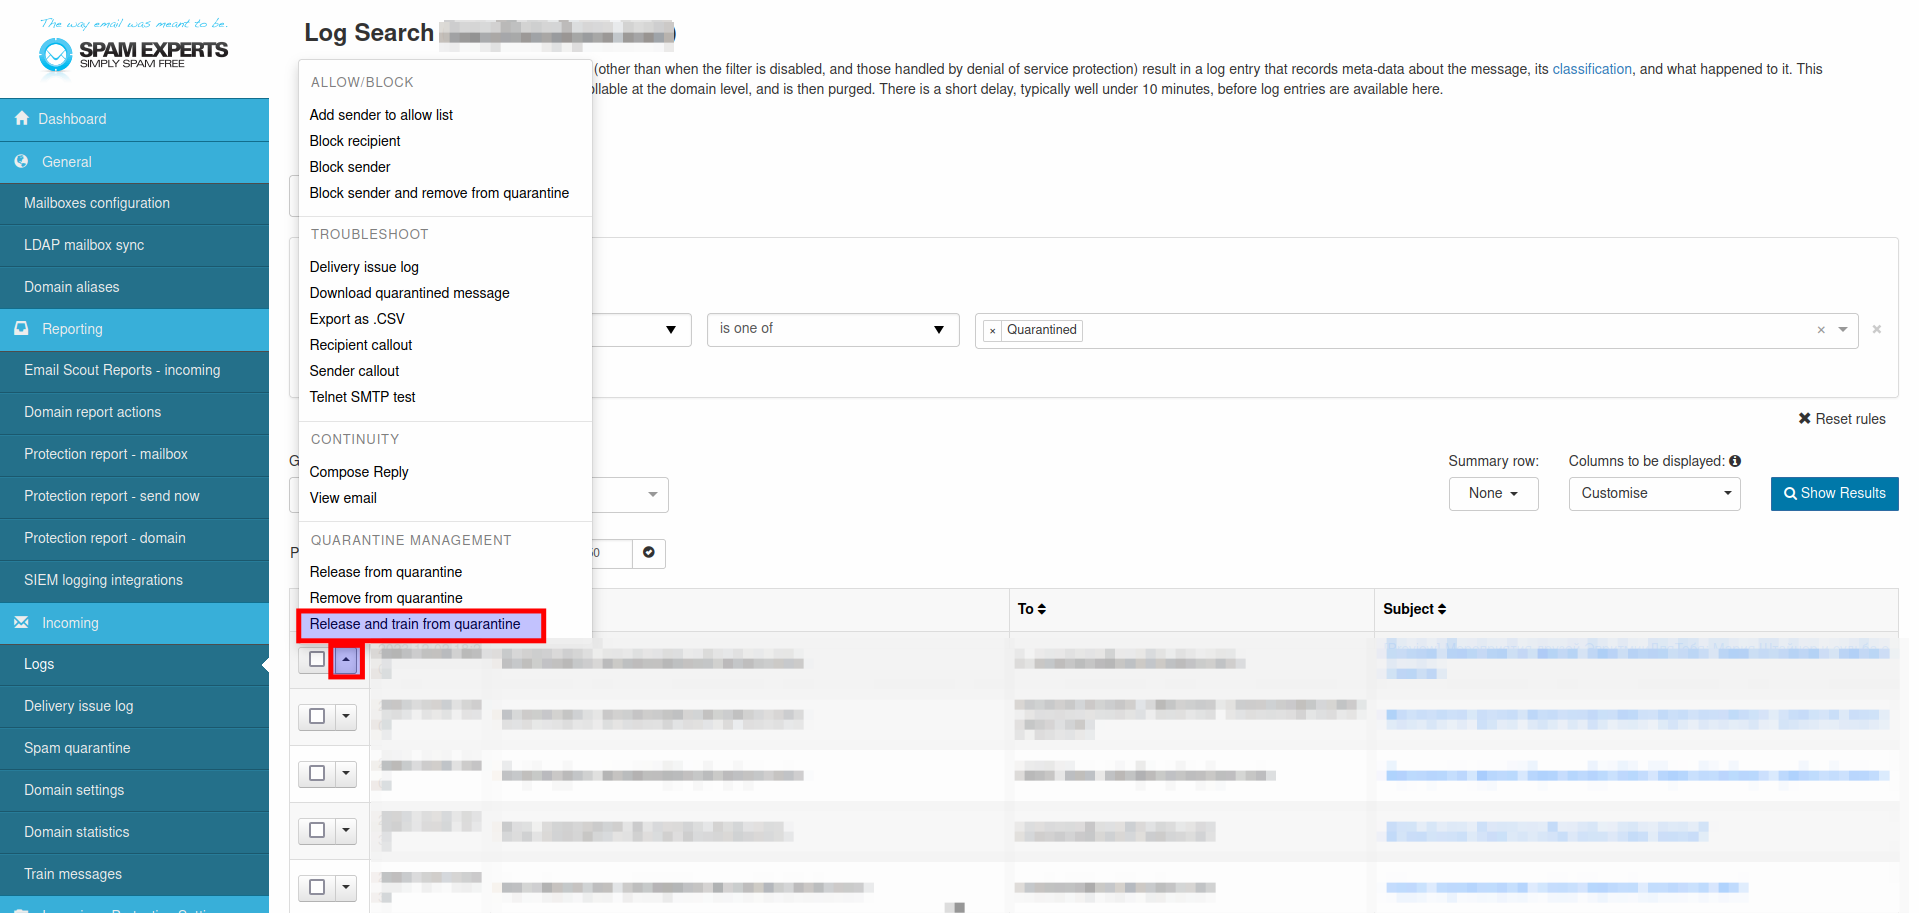Screen dimensions: 1919x913
Task: Click the Spam Experts logo
Action: (134, 46)
